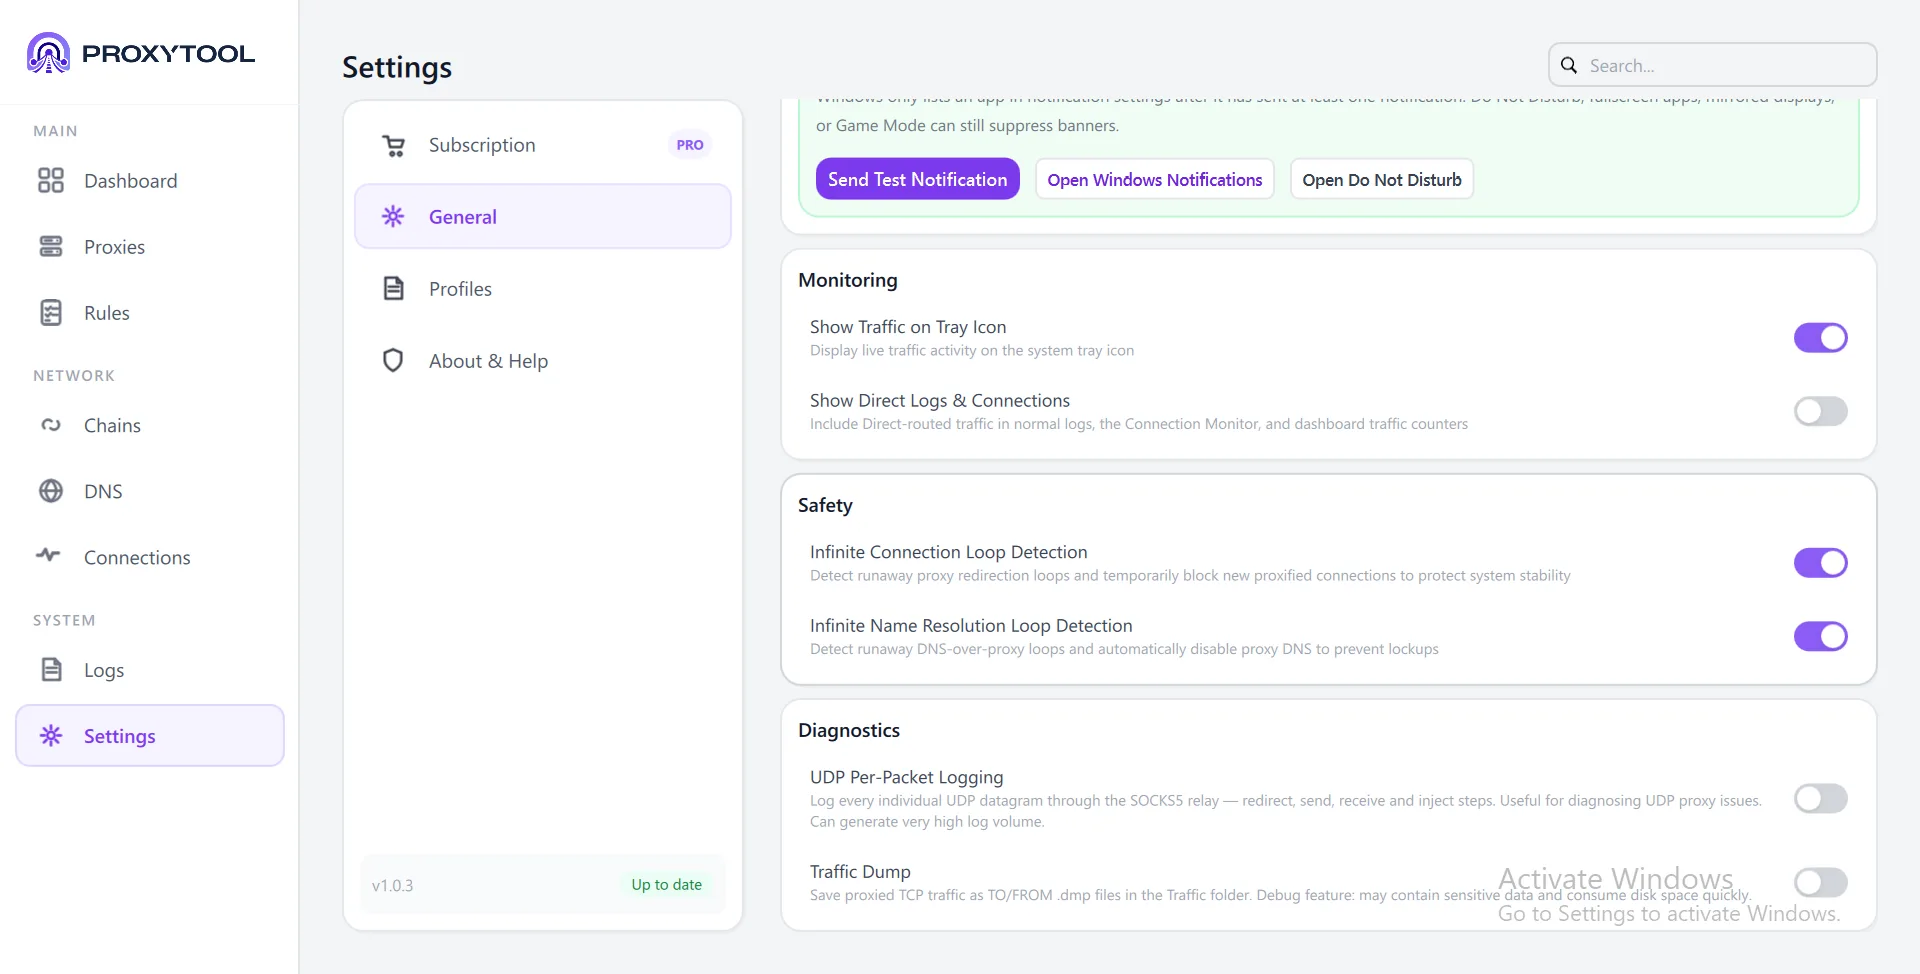1920x974 pixels.
Task: Open the Subscription settings tab
Action: (543, 145)
